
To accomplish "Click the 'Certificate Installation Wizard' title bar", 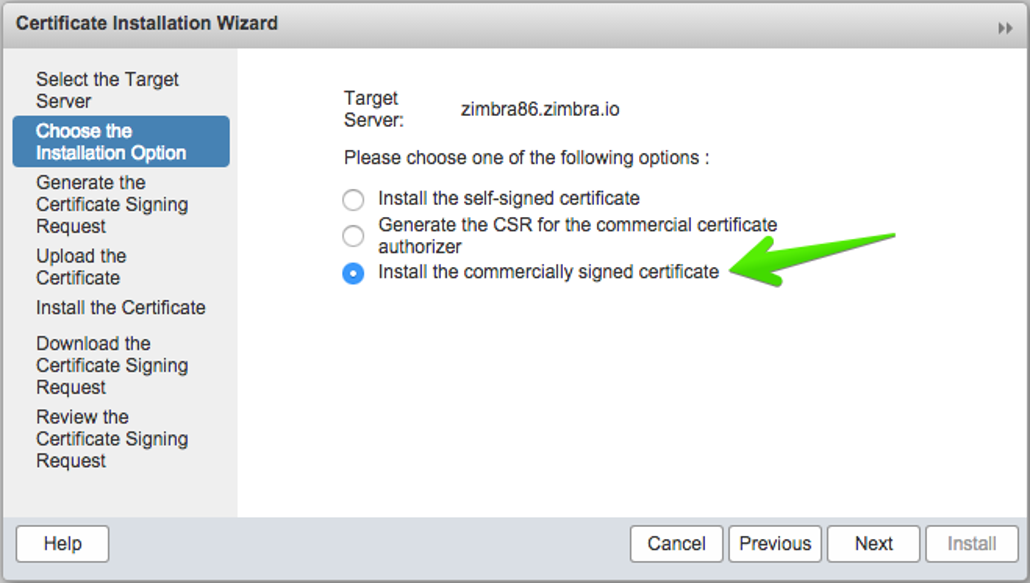I will 147,23.
